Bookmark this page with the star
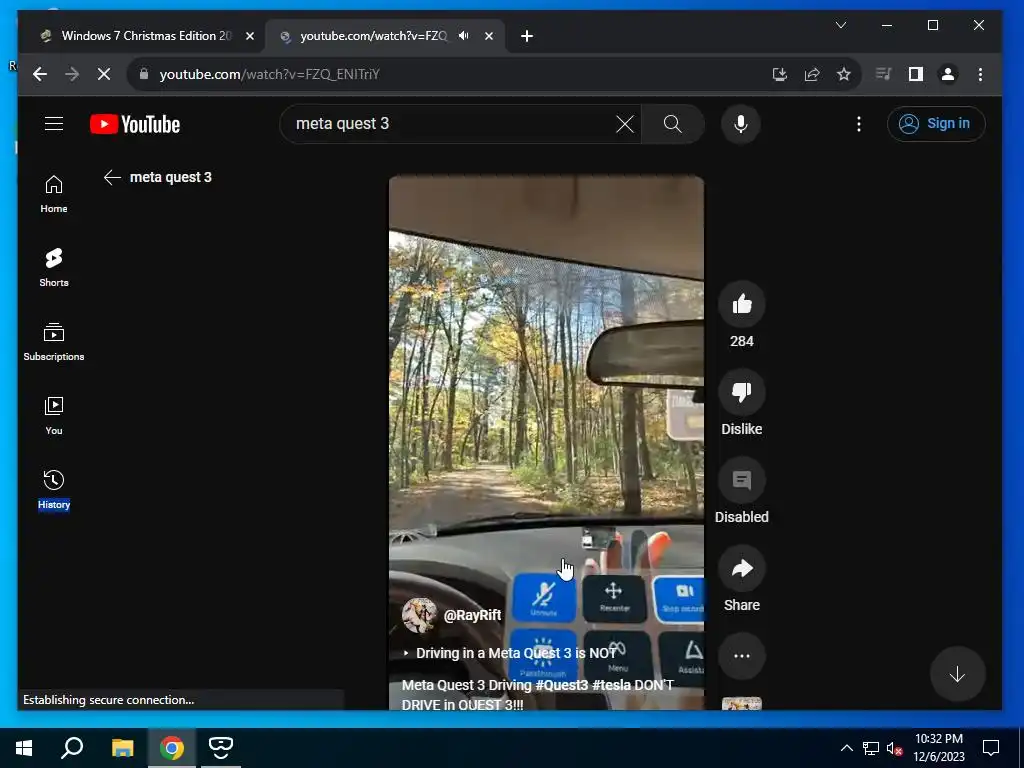This screenshot has width=1024, height=768. [x=844, y=74]
